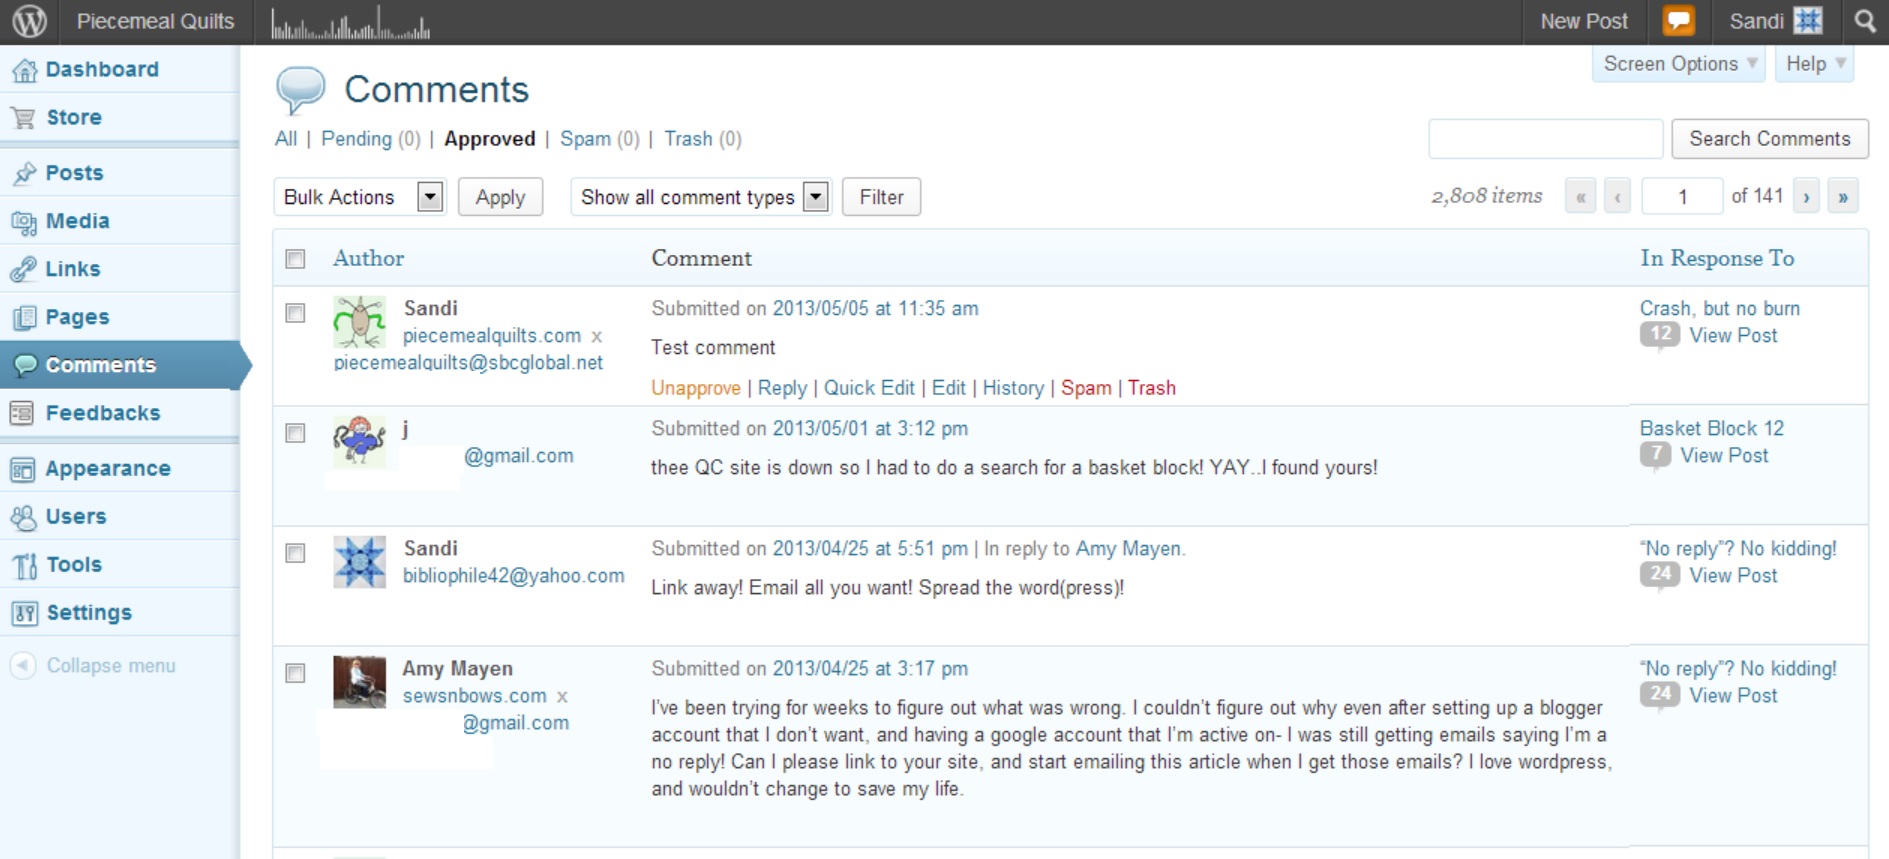Open Appearance in the sidebar menu
The width and height of the screenshot is (1889, 859).
[108, 469]
